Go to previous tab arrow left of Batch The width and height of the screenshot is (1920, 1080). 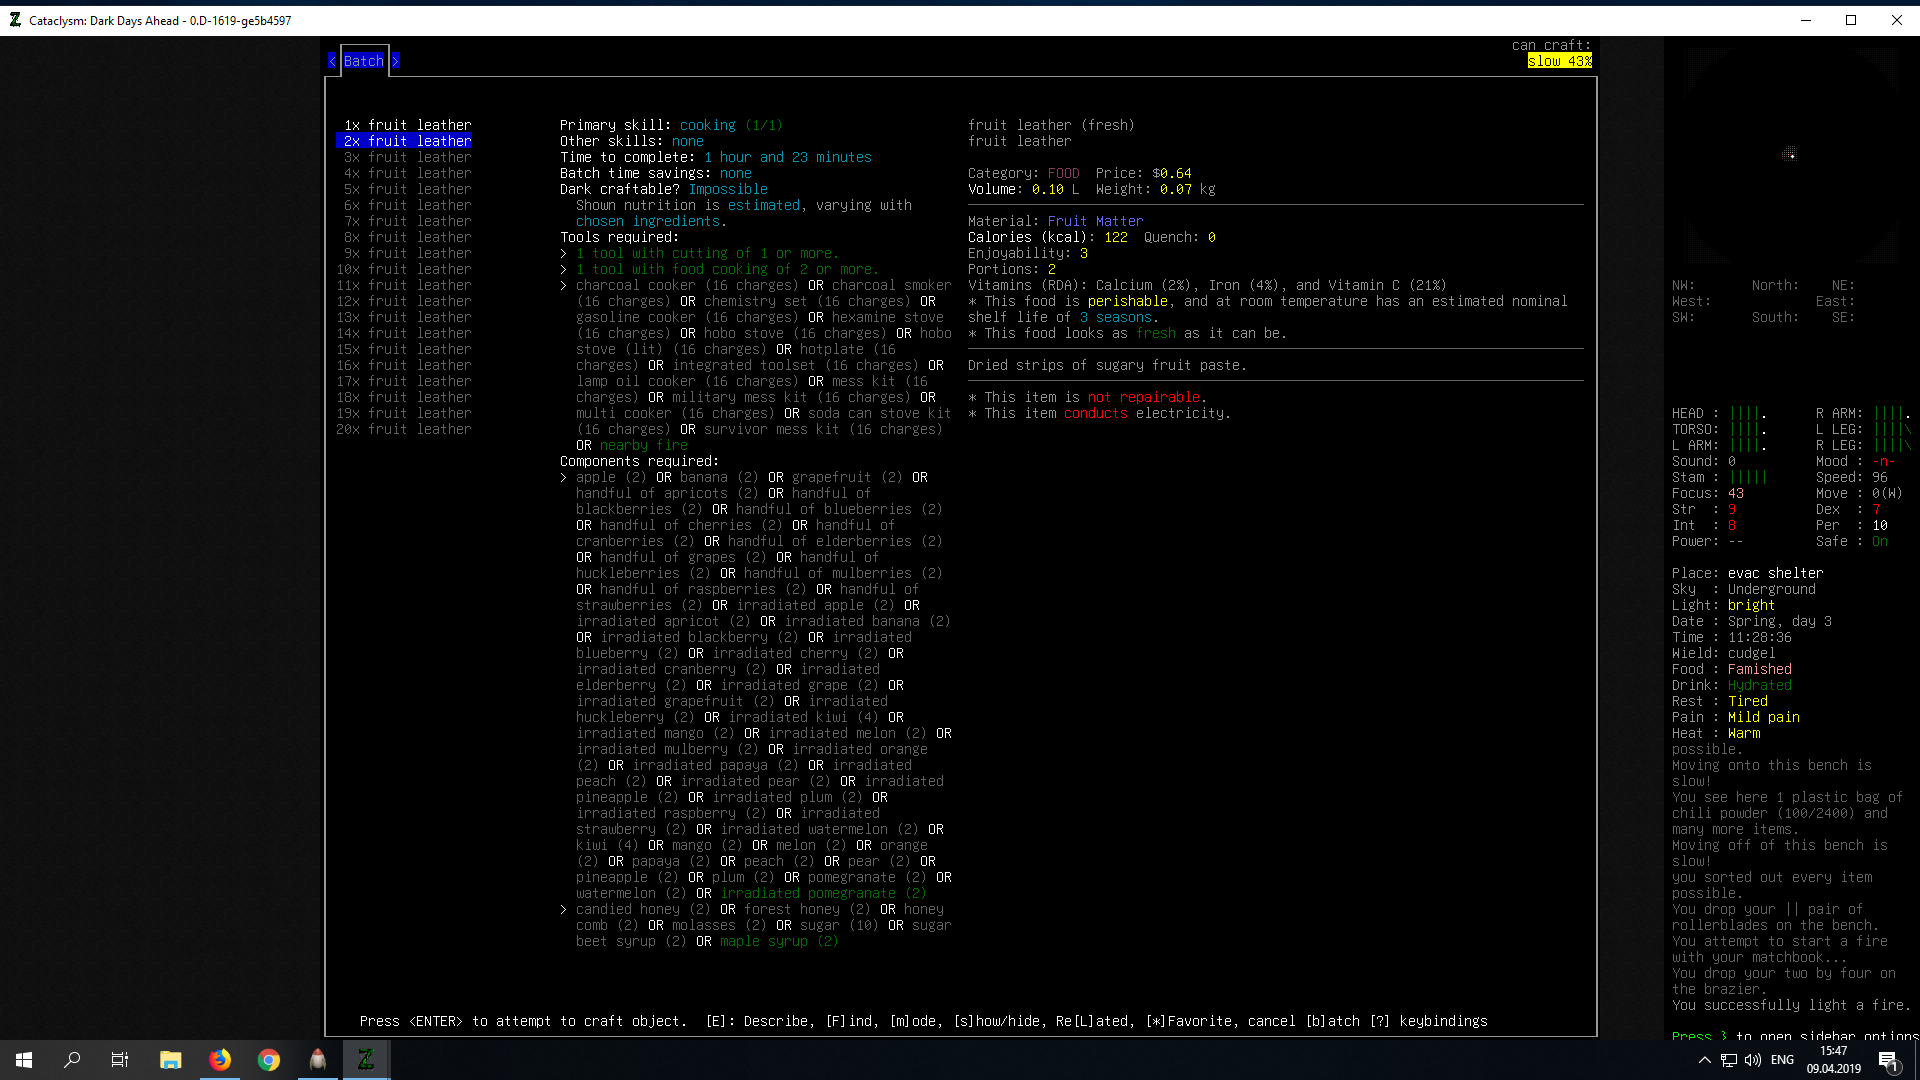coord(332,61)
